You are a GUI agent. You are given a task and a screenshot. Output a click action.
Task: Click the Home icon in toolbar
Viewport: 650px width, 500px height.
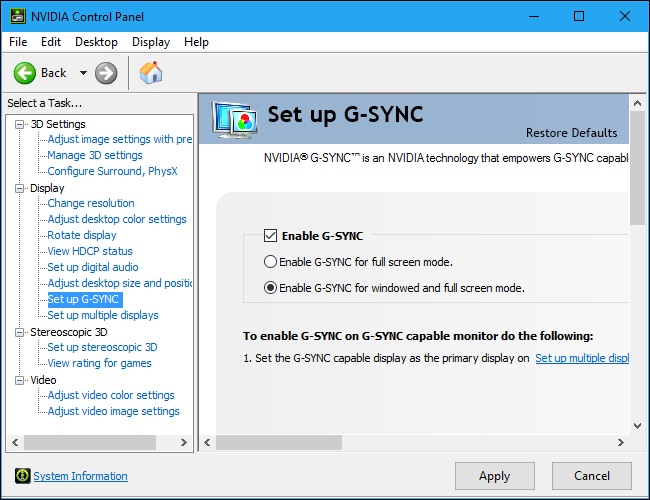151,73
